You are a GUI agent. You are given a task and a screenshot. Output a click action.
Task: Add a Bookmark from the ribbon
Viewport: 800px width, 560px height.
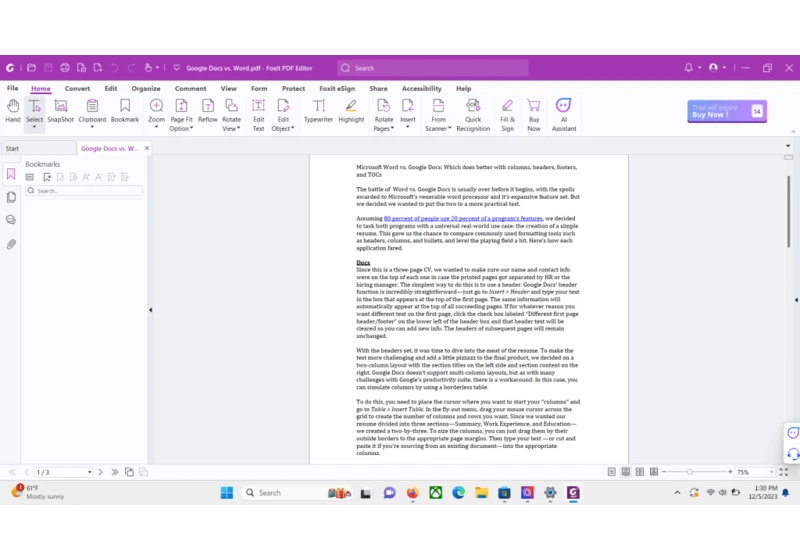pos(125,111)
